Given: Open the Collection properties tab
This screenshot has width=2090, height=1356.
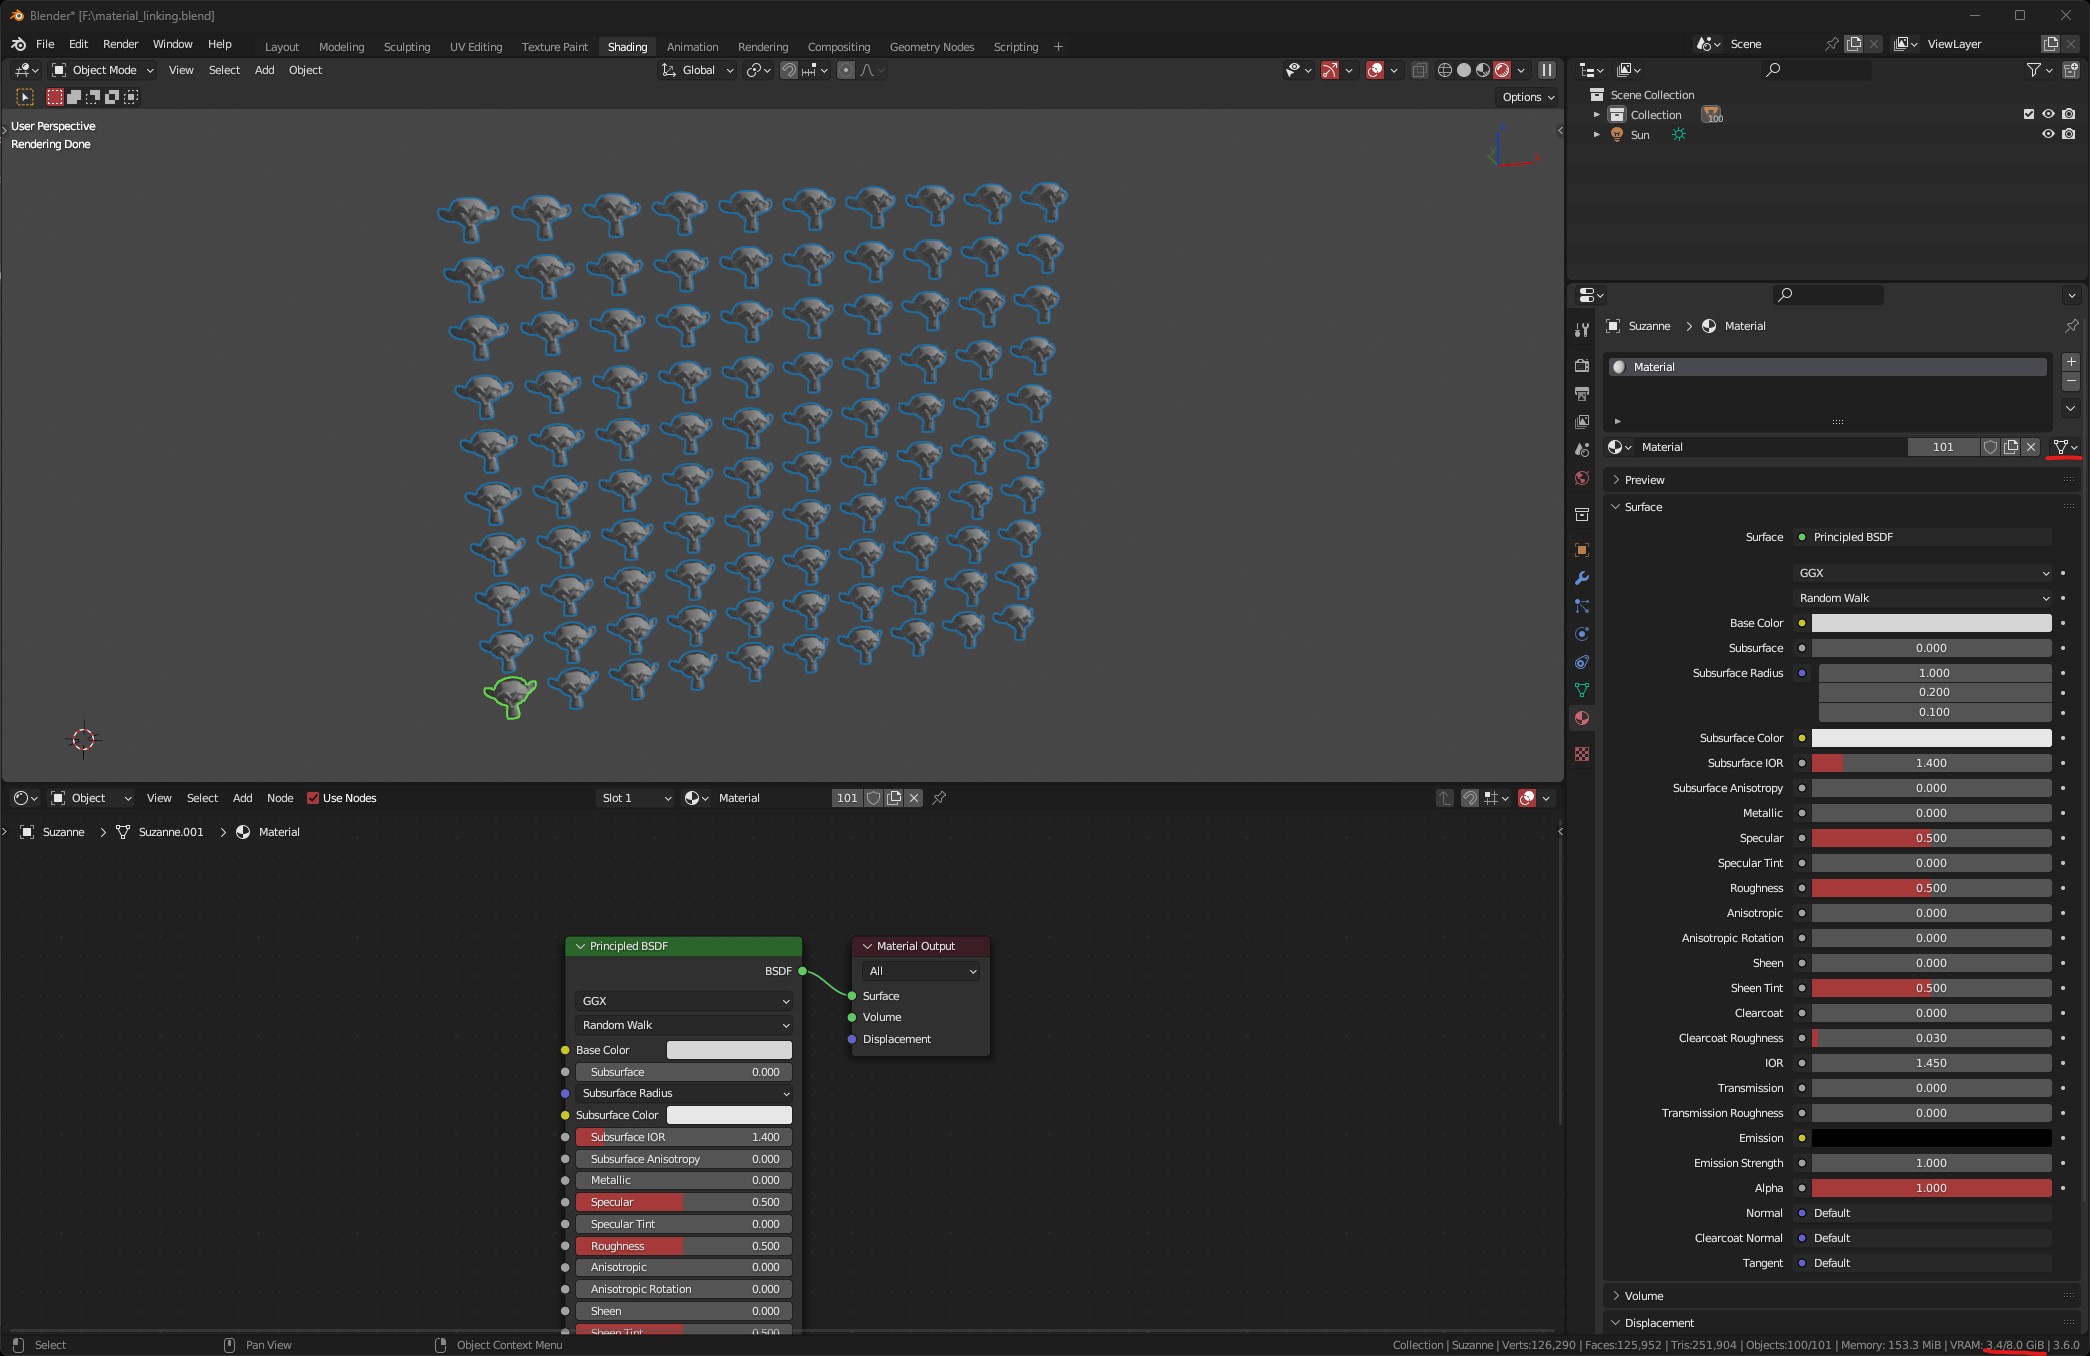Looking at the screenshot, I should tap(1582, 514).
